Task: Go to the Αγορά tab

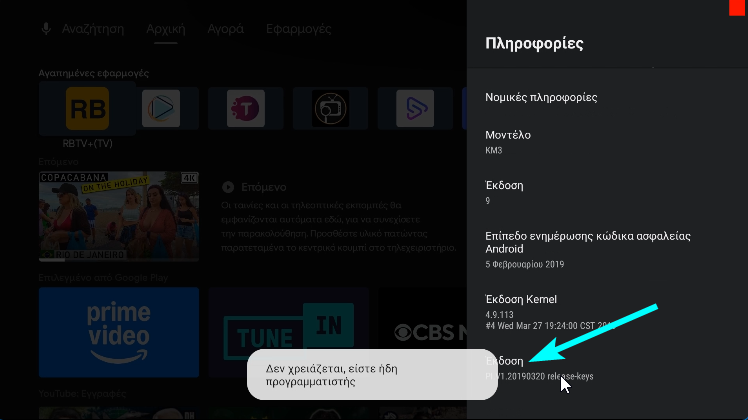Action: coord(225,29)
